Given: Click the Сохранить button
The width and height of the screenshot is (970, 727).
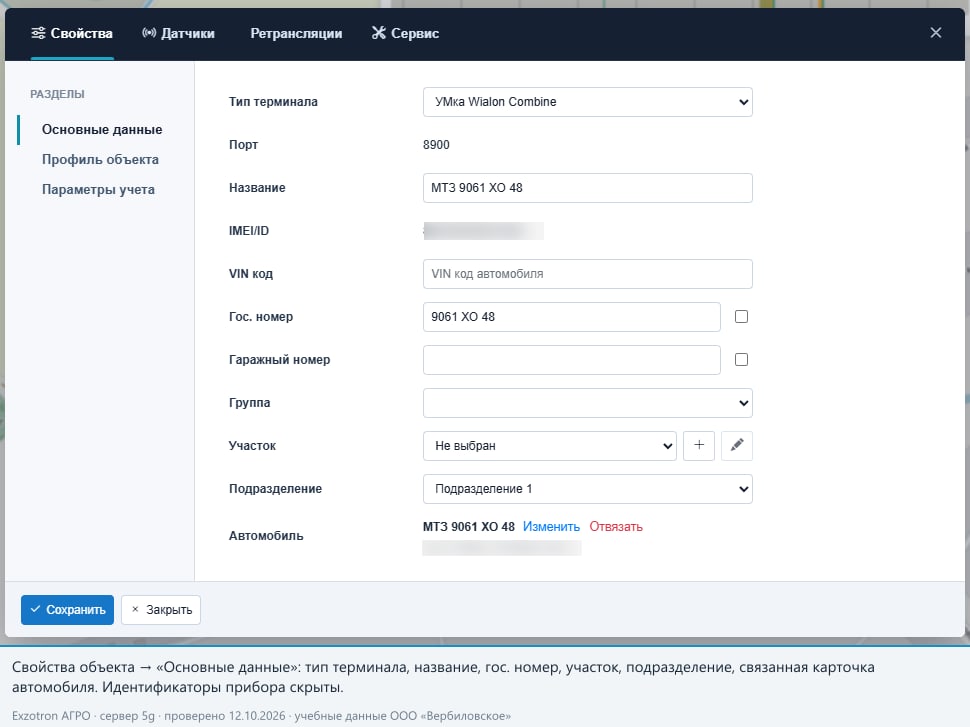Looking at the screenshot, I should pyautogui.click(x=67, y=610).
